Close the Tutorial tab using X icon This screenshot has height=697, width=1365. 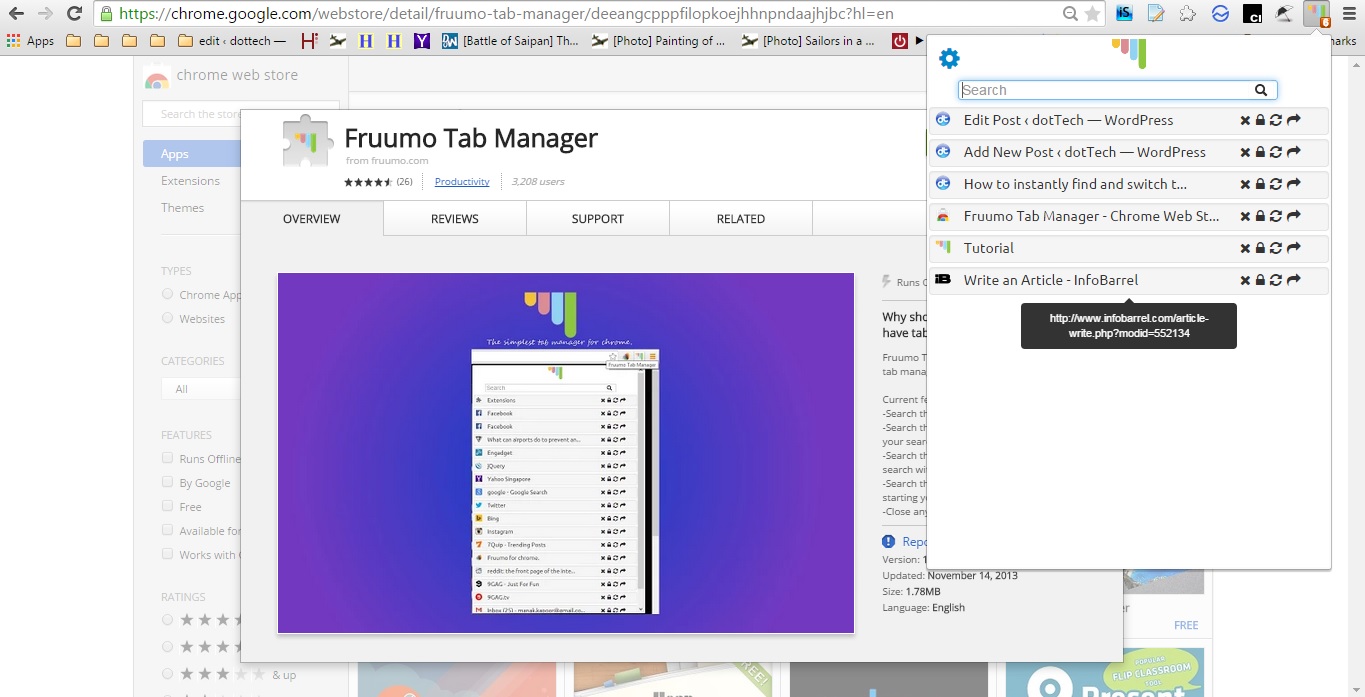coord(1245,249)
